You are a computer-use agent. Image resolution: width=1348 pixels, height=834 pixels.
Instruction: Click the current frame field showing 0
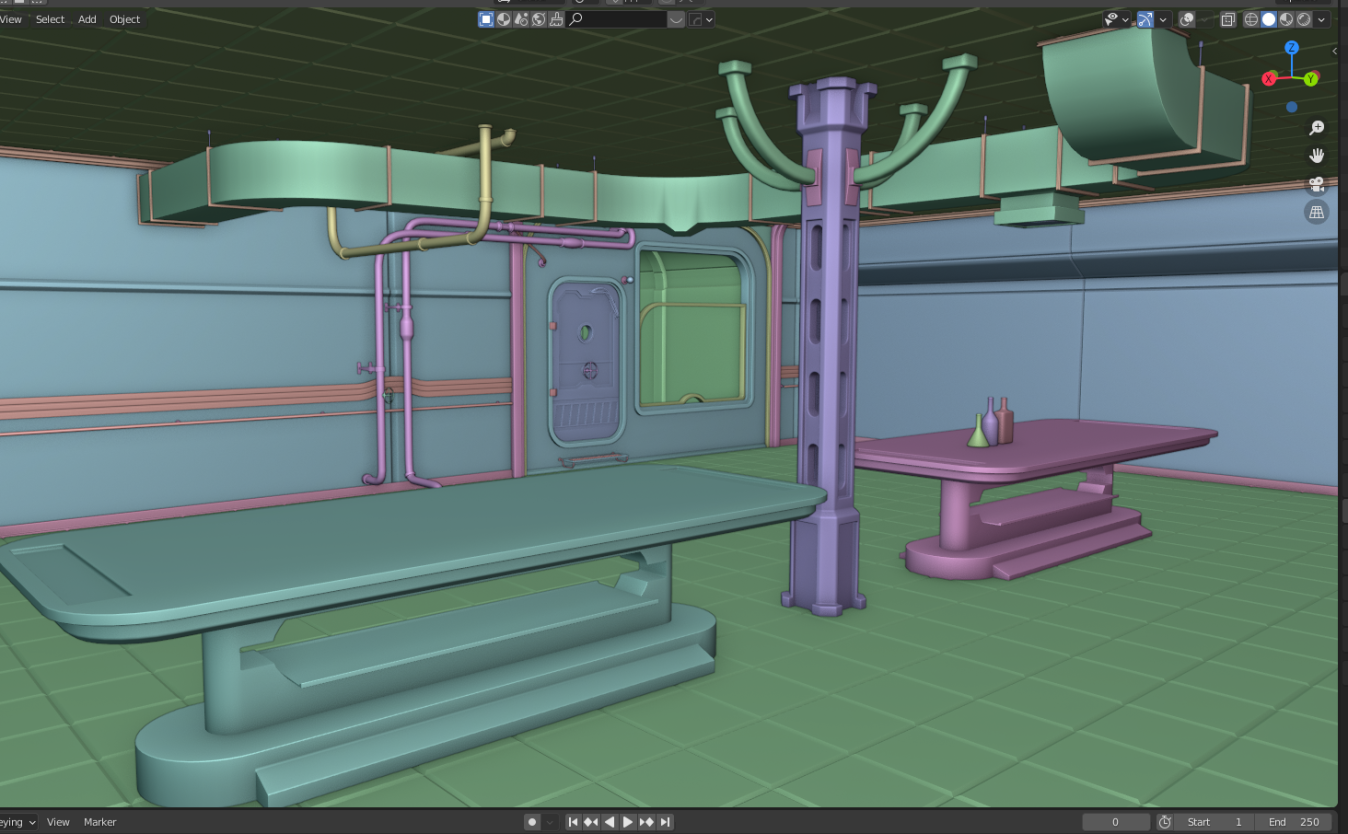click(1116, 822)
